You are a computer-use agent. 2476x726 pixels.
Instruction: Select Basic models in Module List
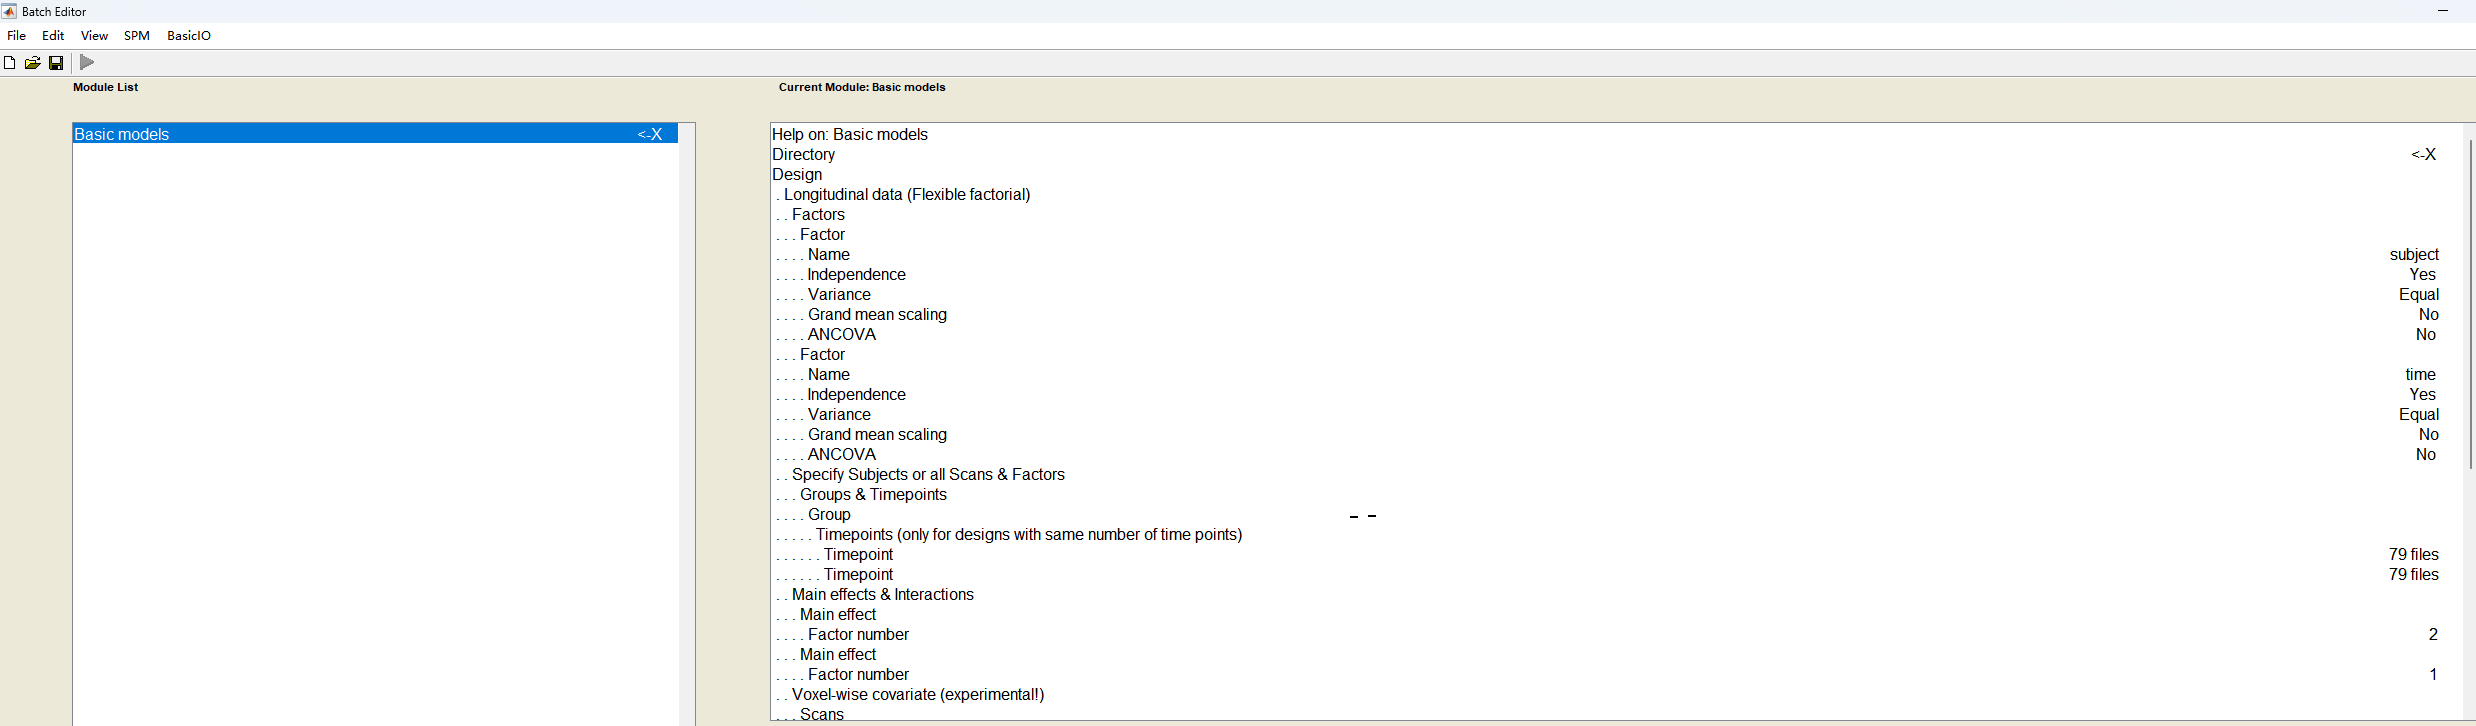pos(122,134)
